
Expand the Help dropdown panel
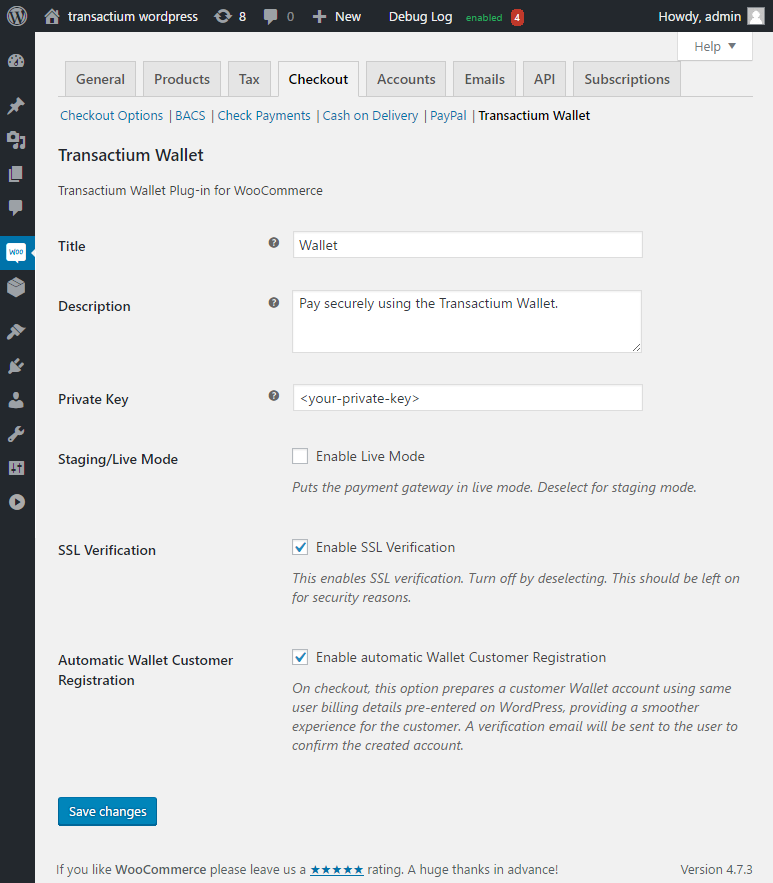click(x=715, y=46)
